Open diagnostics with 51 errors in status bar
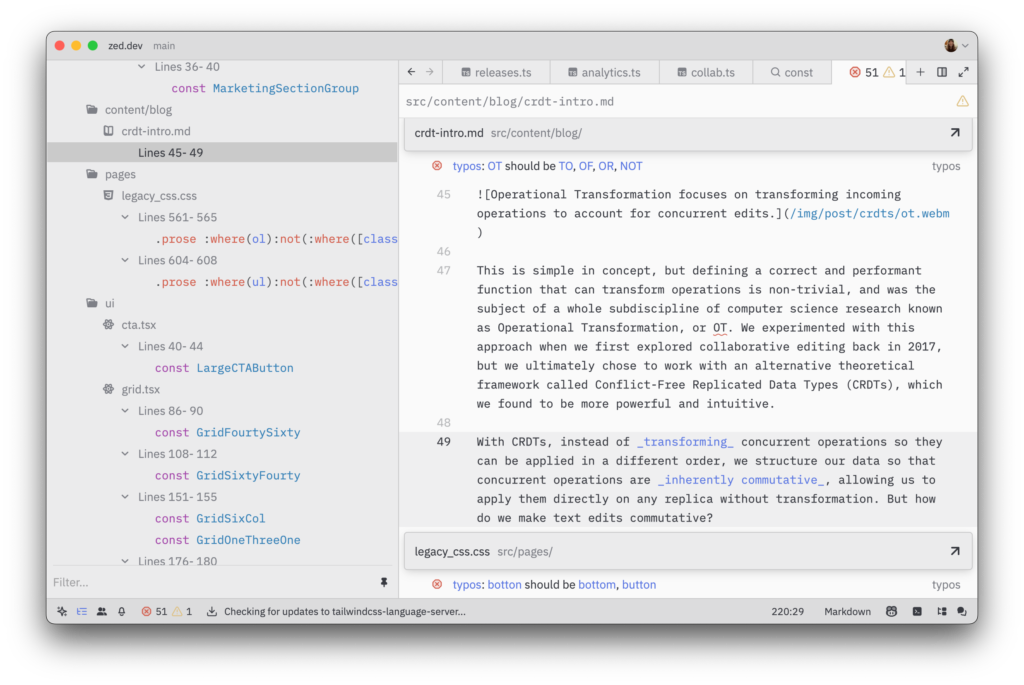1024x685 pixels. point(154,611)
